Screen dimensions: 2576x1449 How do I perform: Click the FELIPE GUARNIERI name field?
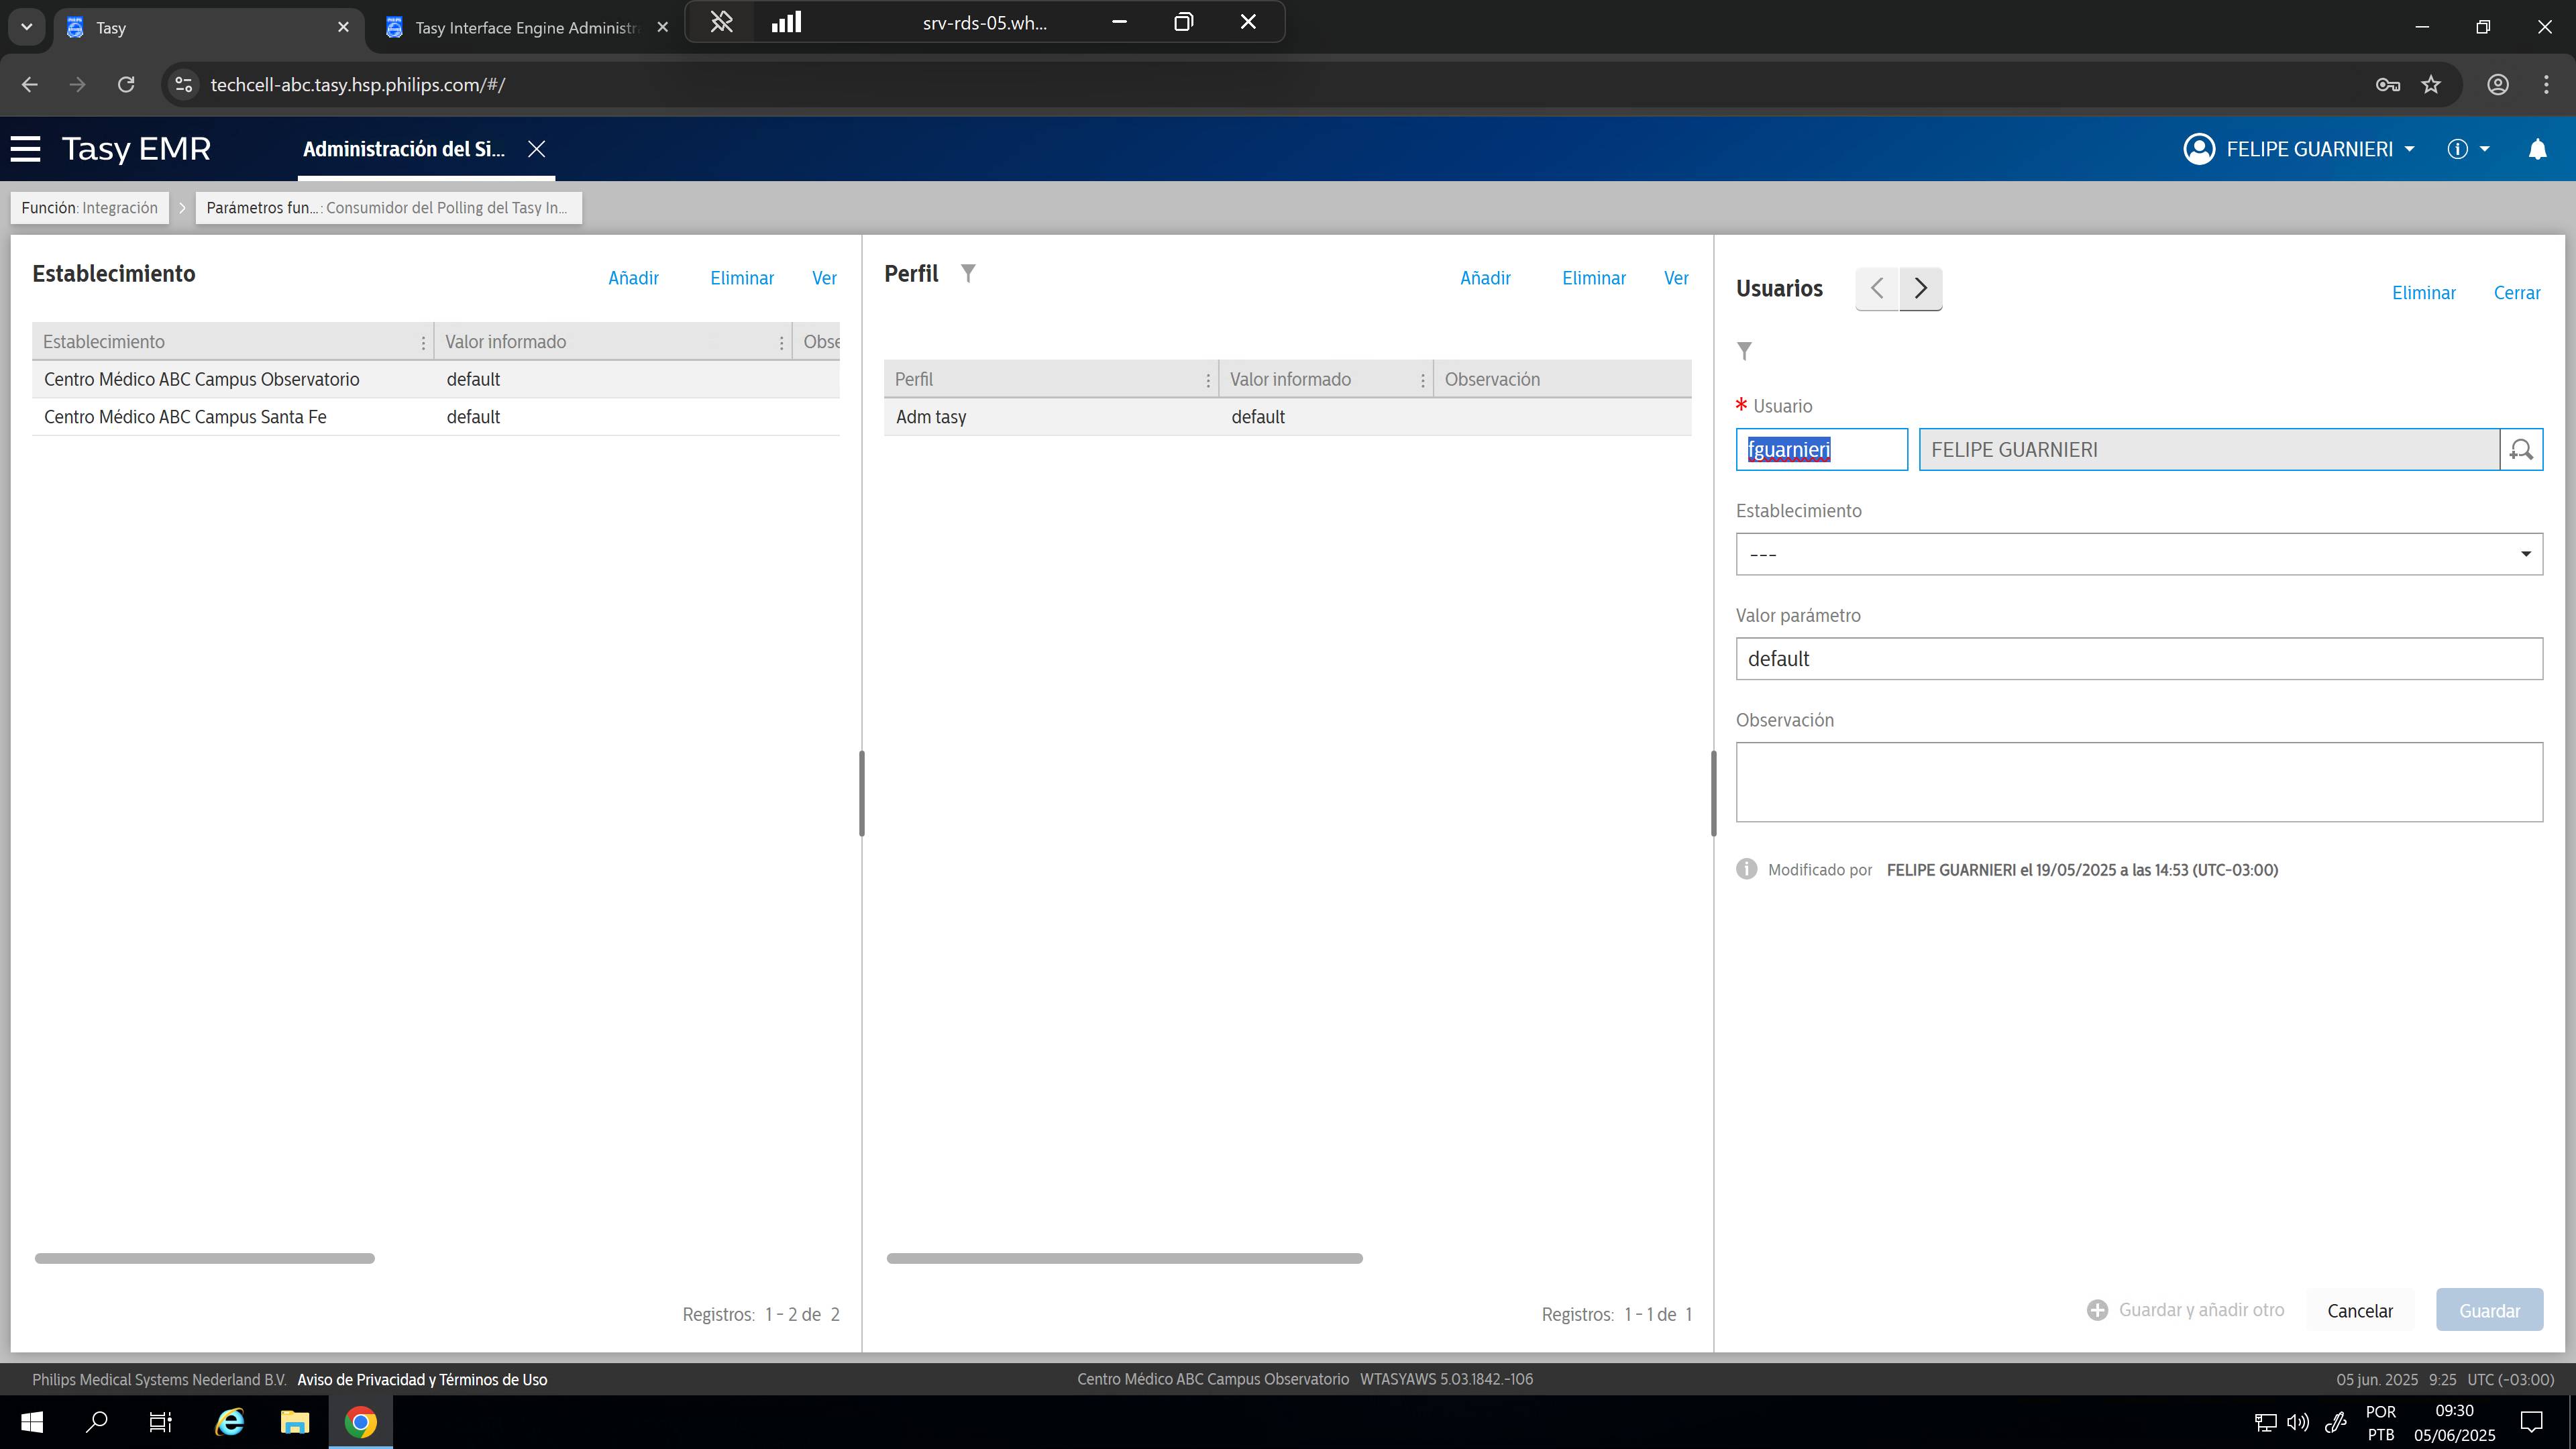pos(2209,450)
